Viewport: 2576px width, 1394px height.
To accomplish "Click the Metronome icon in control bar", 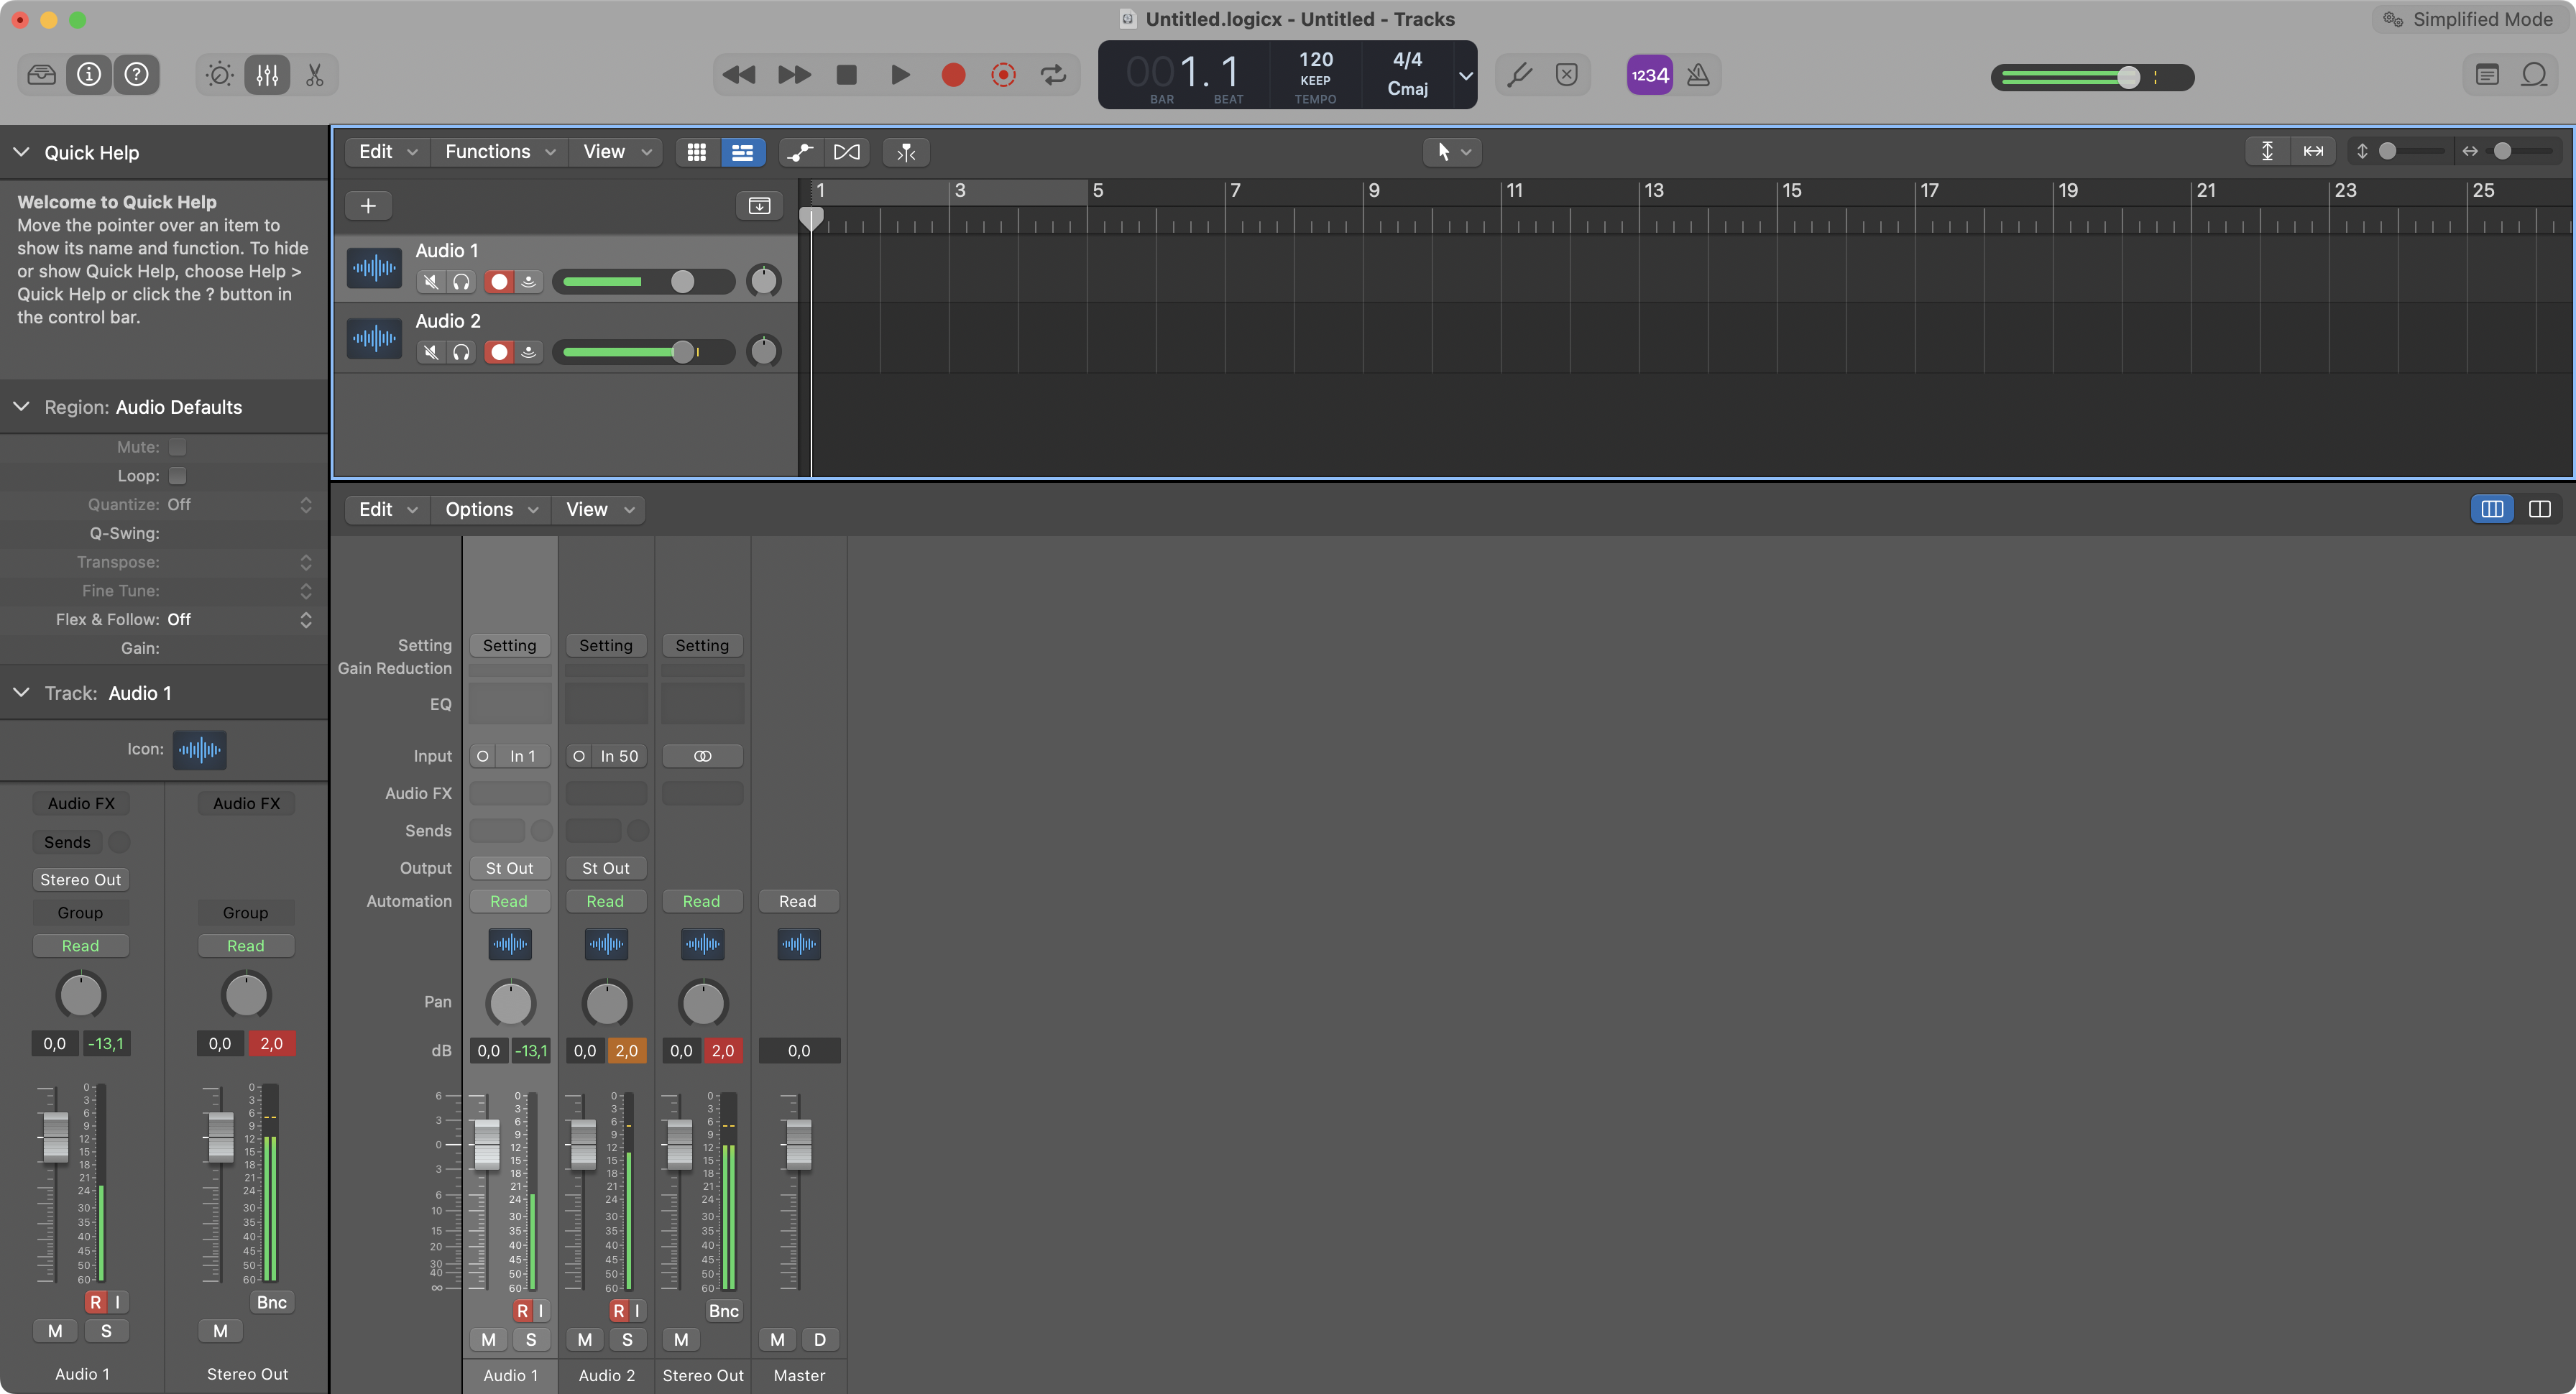I will [1698, 75].
